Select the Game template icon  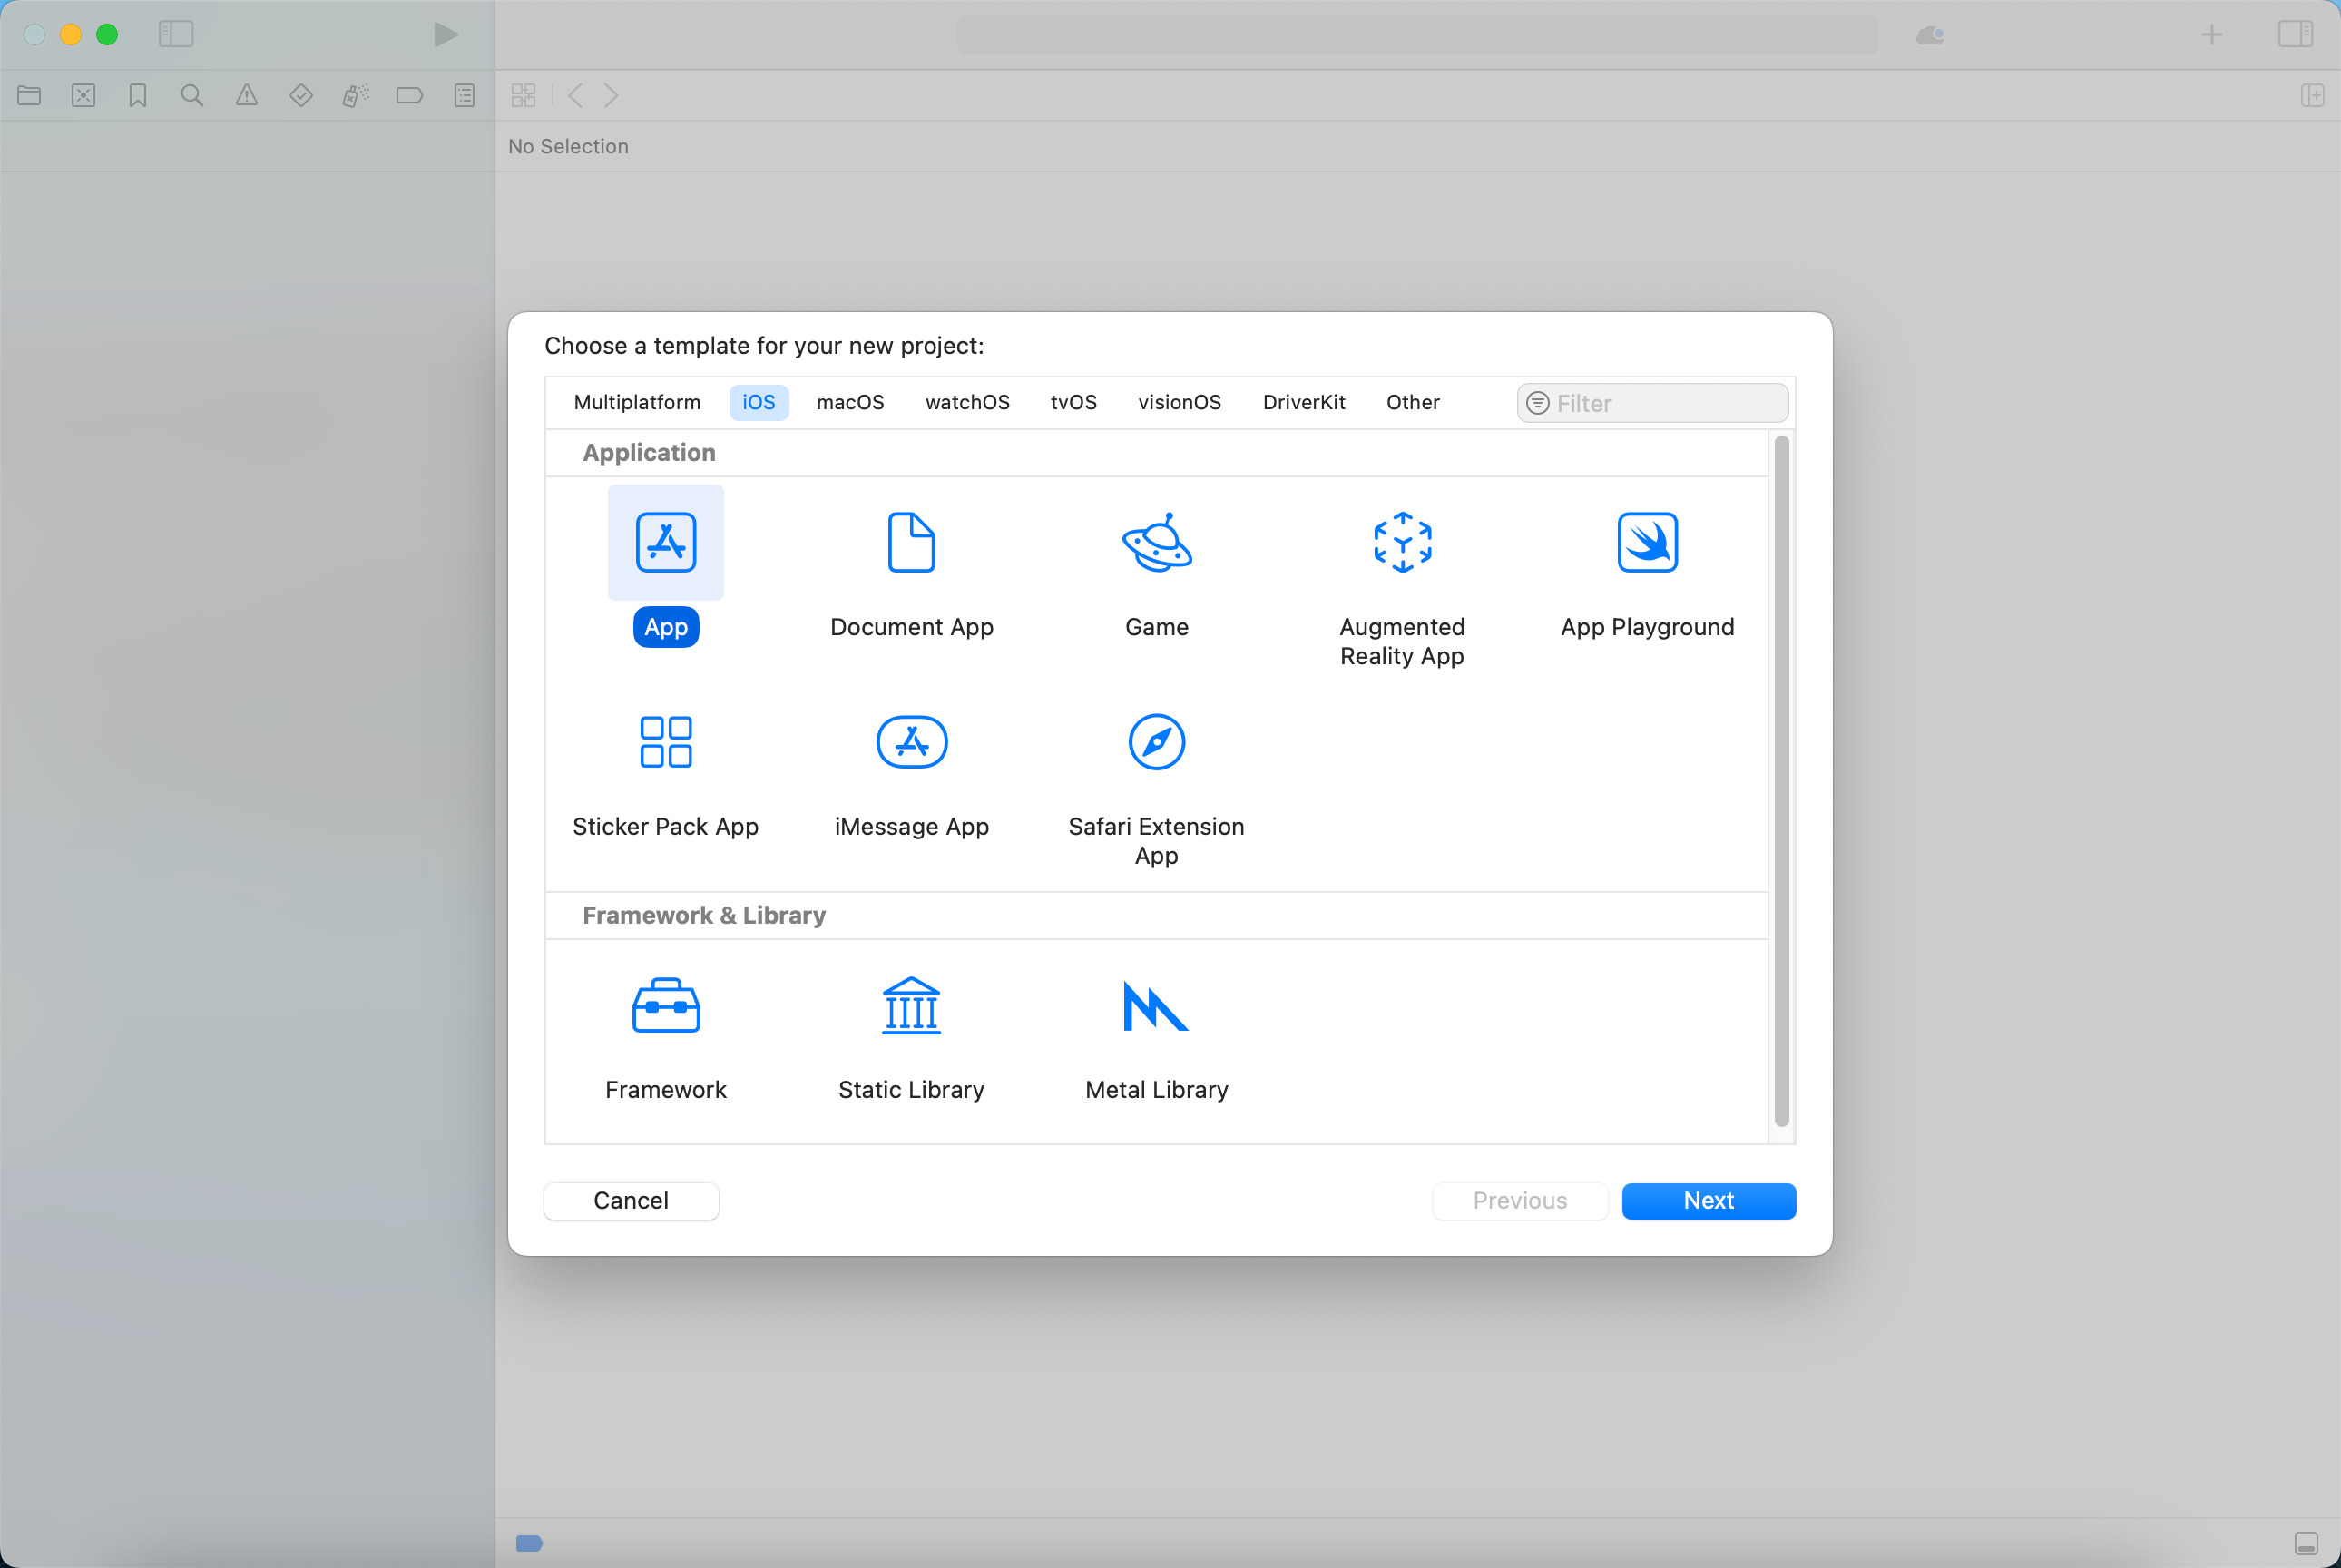click(x=1156, y=543)
